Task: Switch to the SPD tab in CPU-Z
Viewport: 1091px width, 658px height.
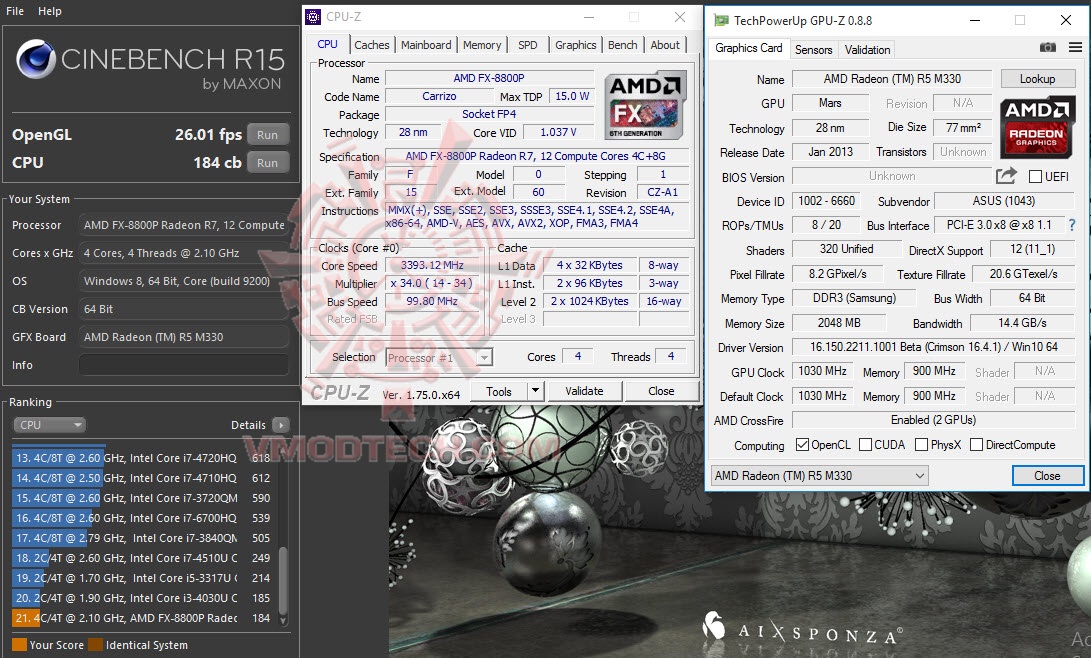Action: [x=527, y=45]
